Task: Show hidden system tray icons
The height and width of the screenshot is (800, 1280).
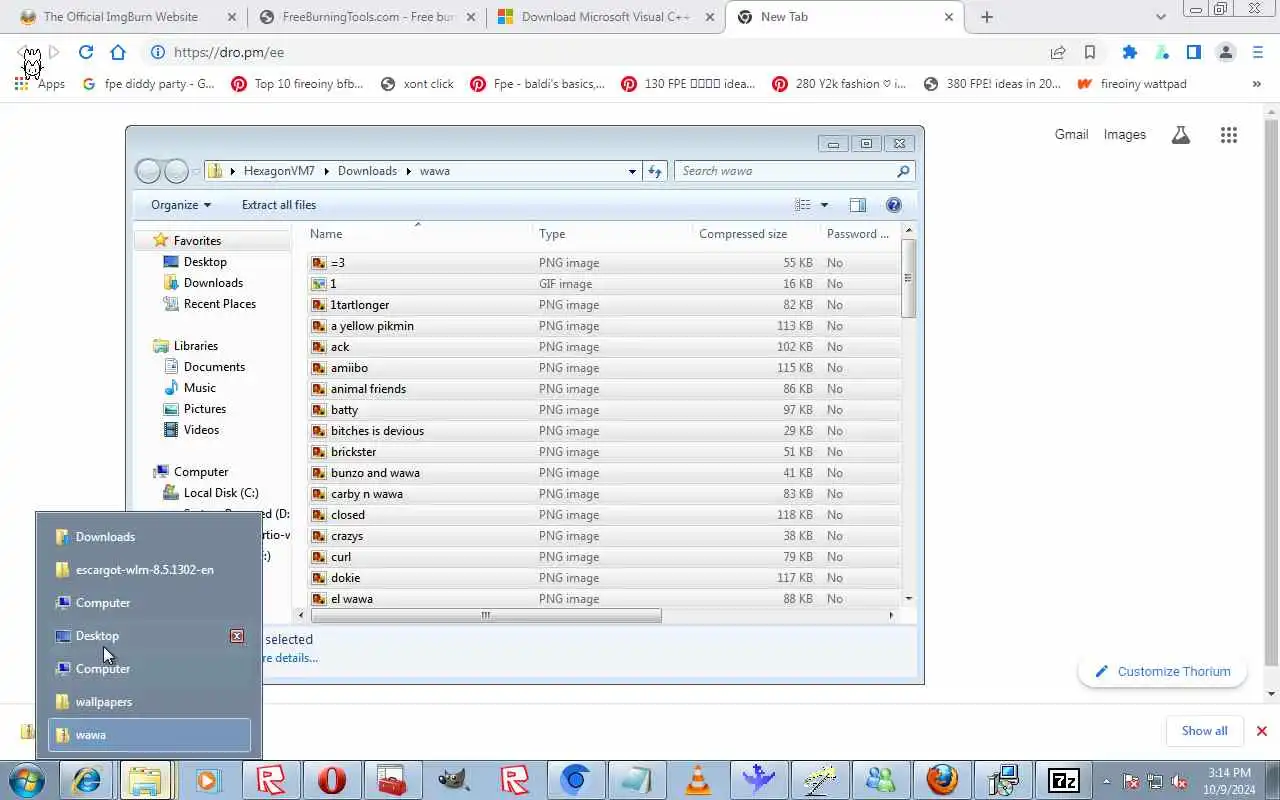Action: point(1106,781)
